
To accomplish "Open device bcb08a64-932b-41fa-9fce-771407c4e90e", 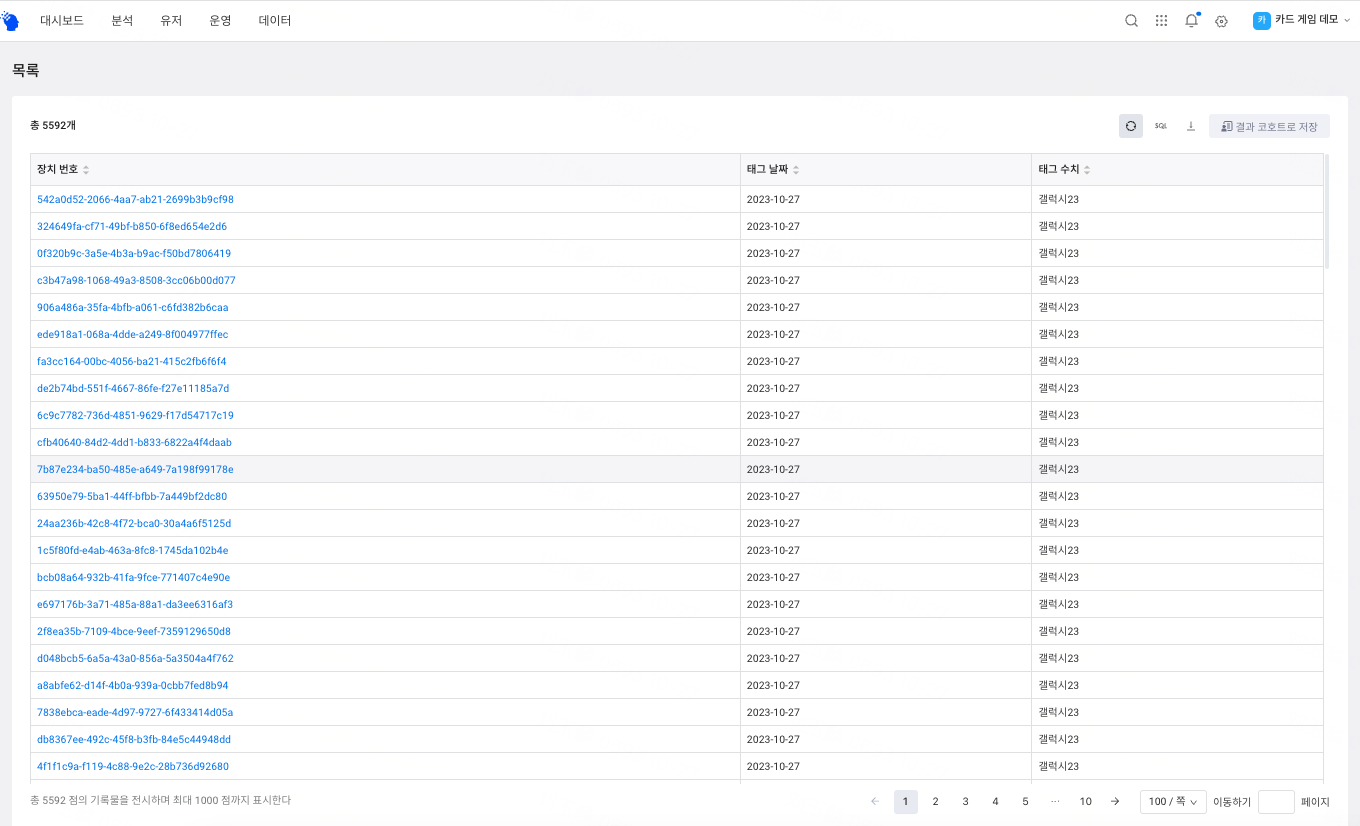I will point(133,577).
